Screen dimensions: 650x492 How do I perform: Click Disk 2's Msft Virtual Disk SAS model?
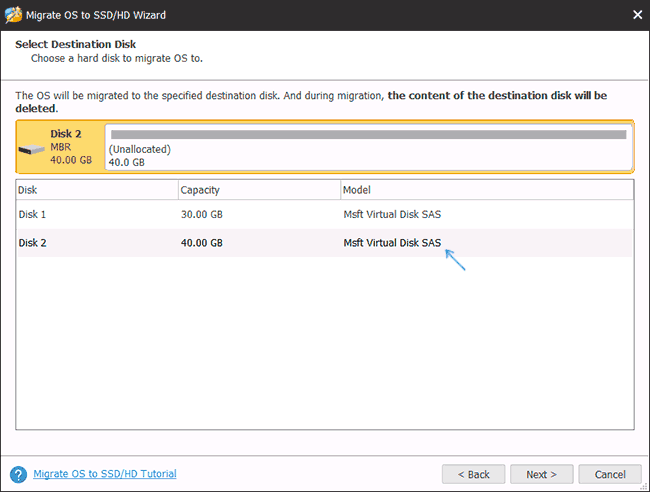393,243
